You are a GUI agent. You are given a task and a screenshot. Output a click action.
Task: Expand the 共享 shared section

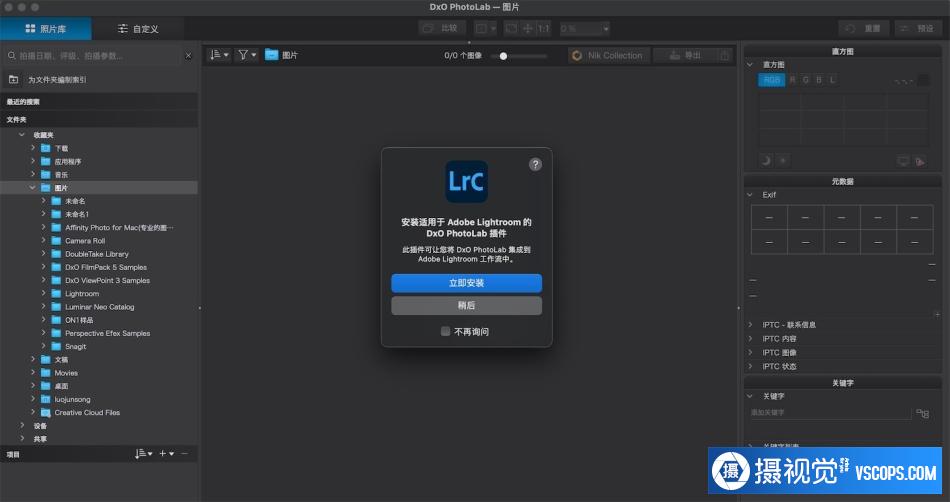pyautogui.click(x=22, y=439)
